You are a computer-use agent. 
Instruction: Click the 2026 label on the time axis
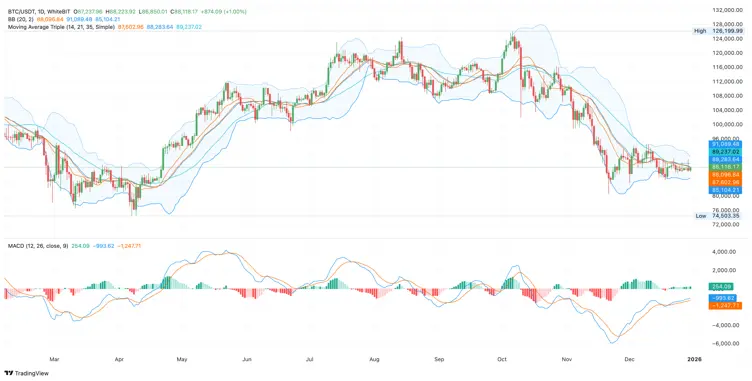pyautogui.click(x=694, y=359)
